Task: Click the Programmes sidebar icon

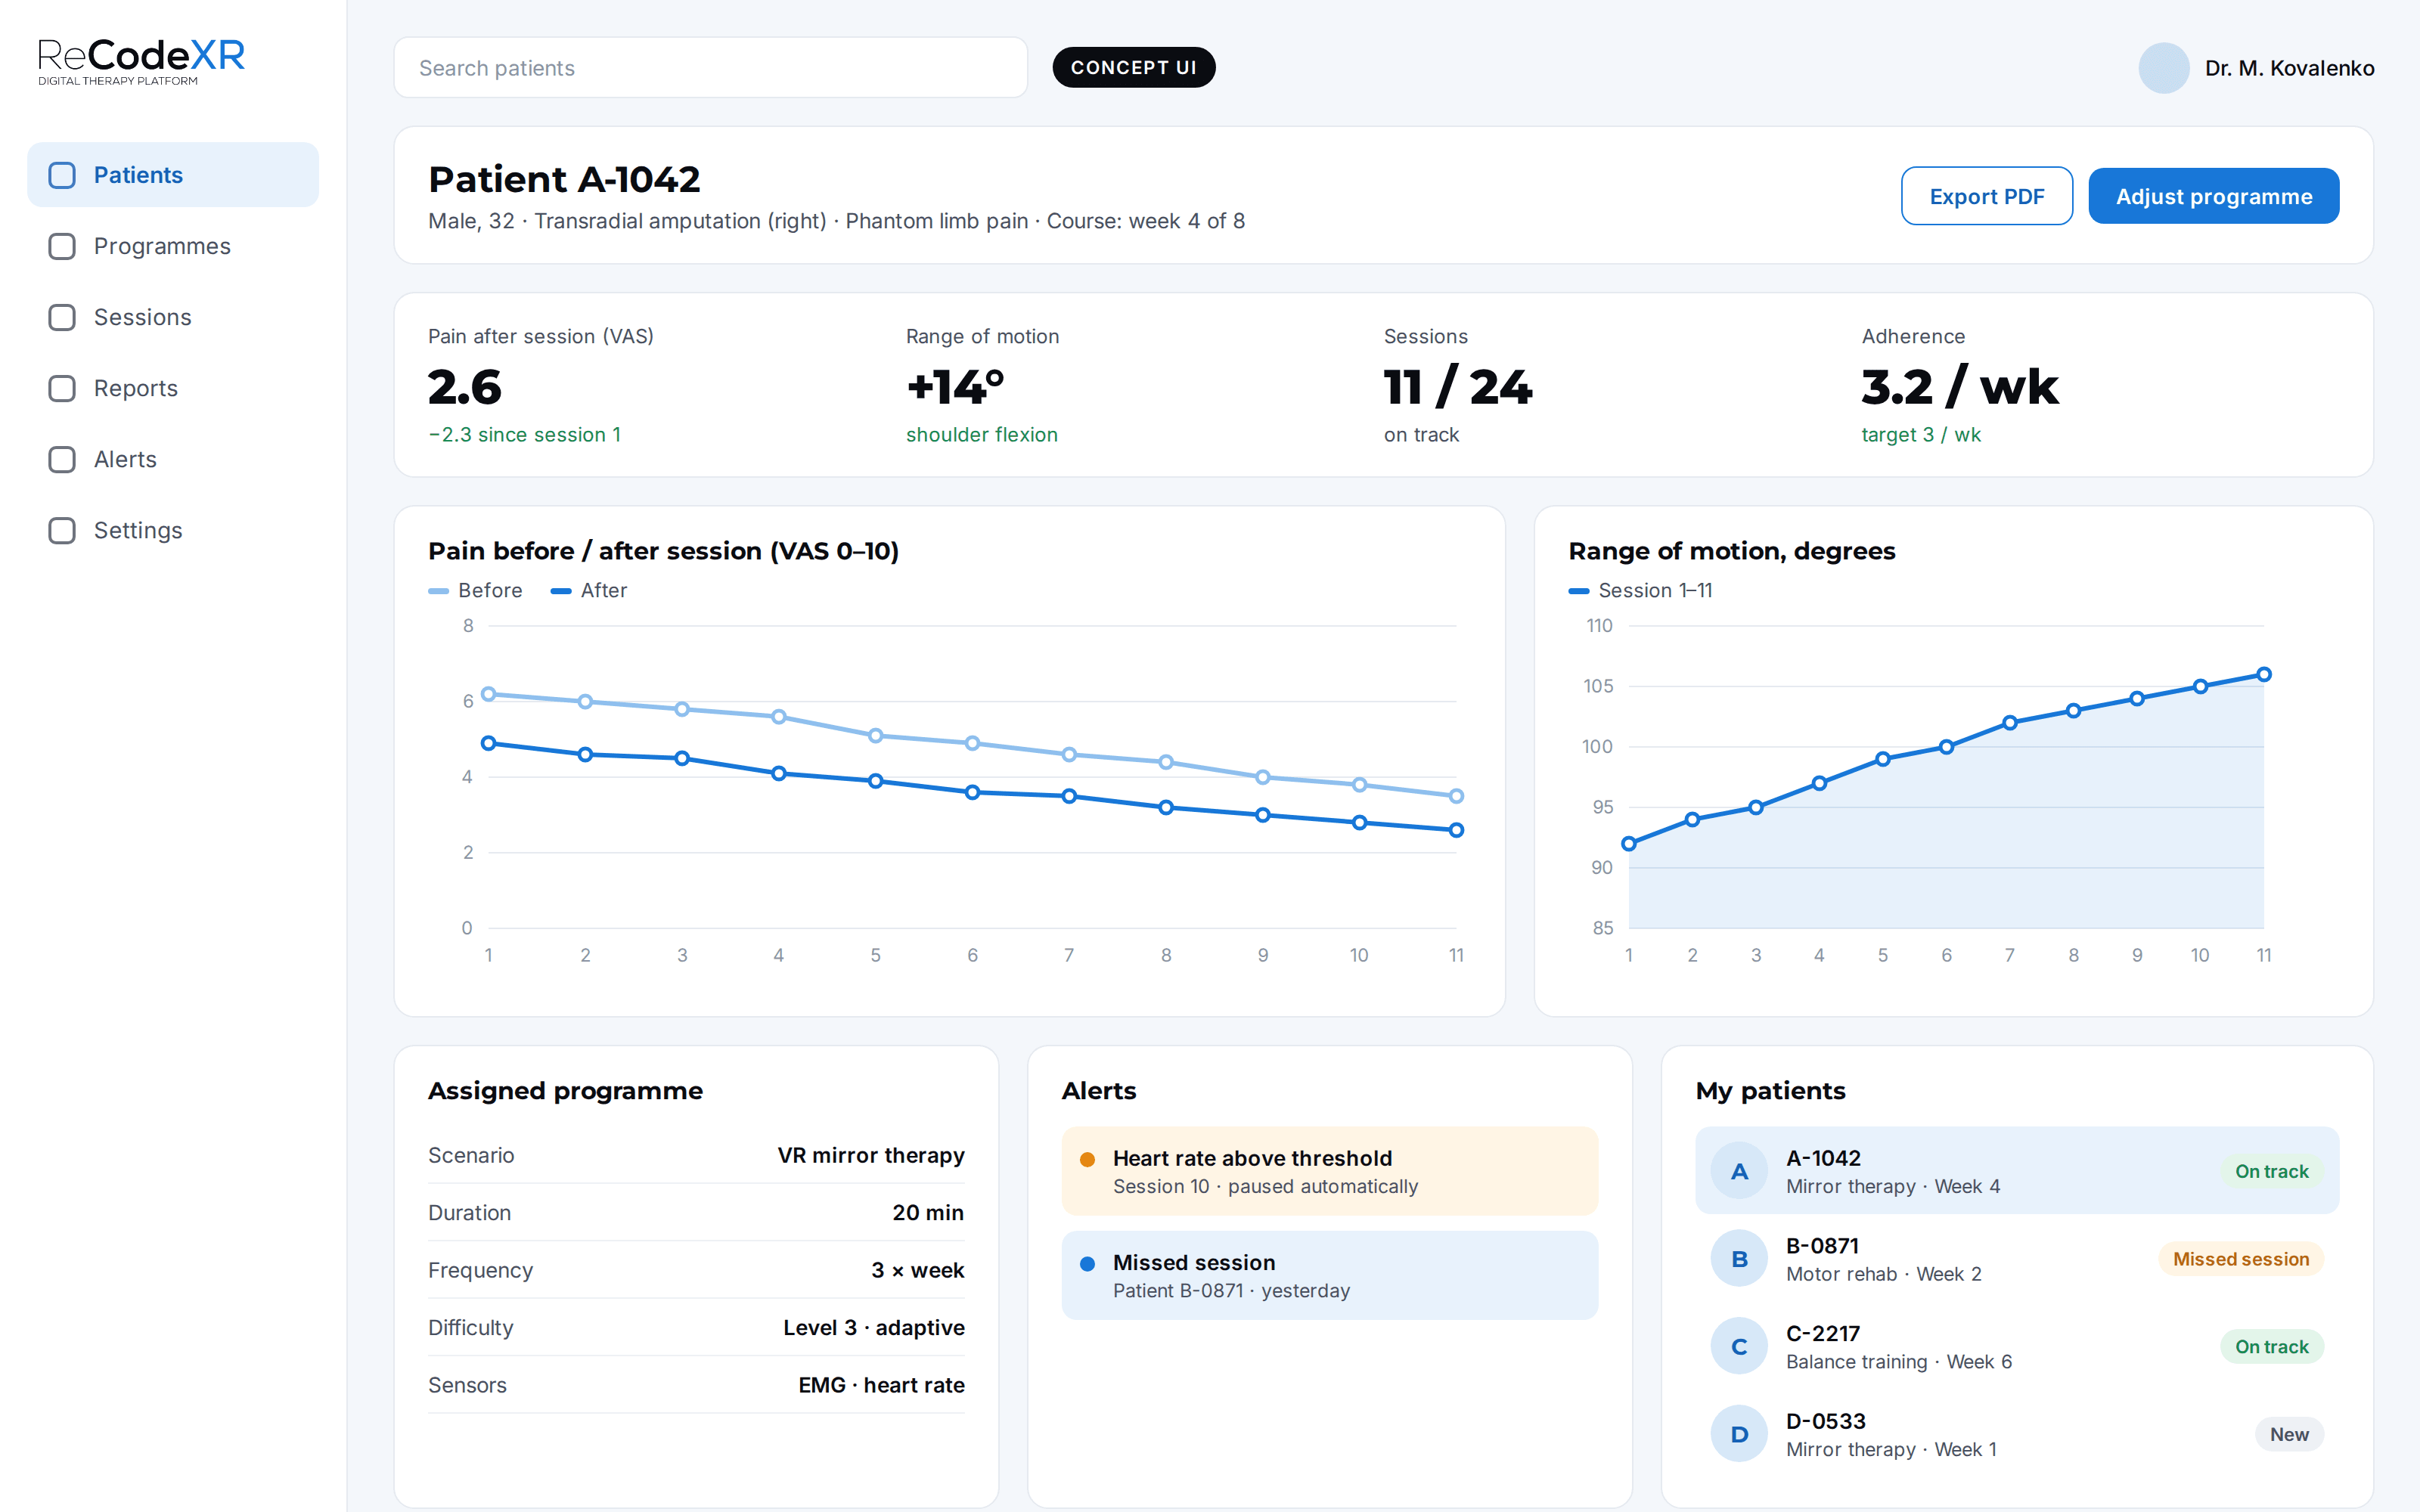Action: [x=62, y=246]
